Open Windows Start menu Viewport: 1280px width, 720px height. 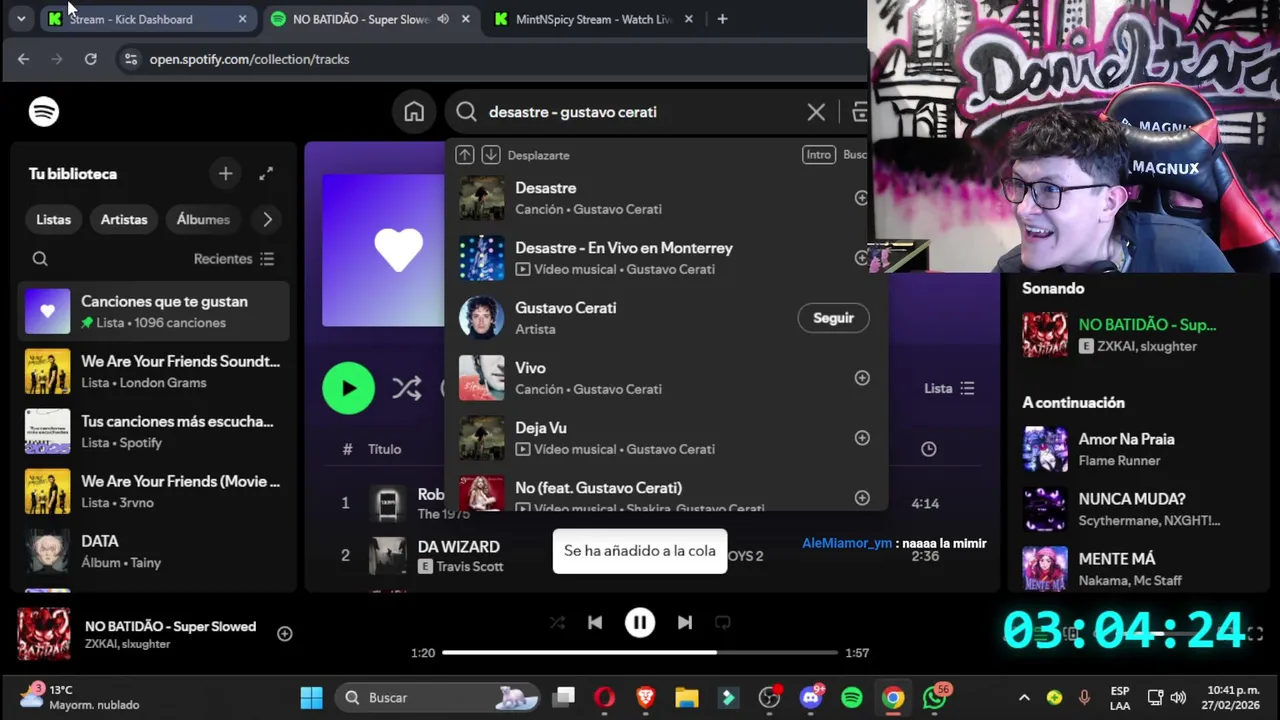[x=311, y=698]
